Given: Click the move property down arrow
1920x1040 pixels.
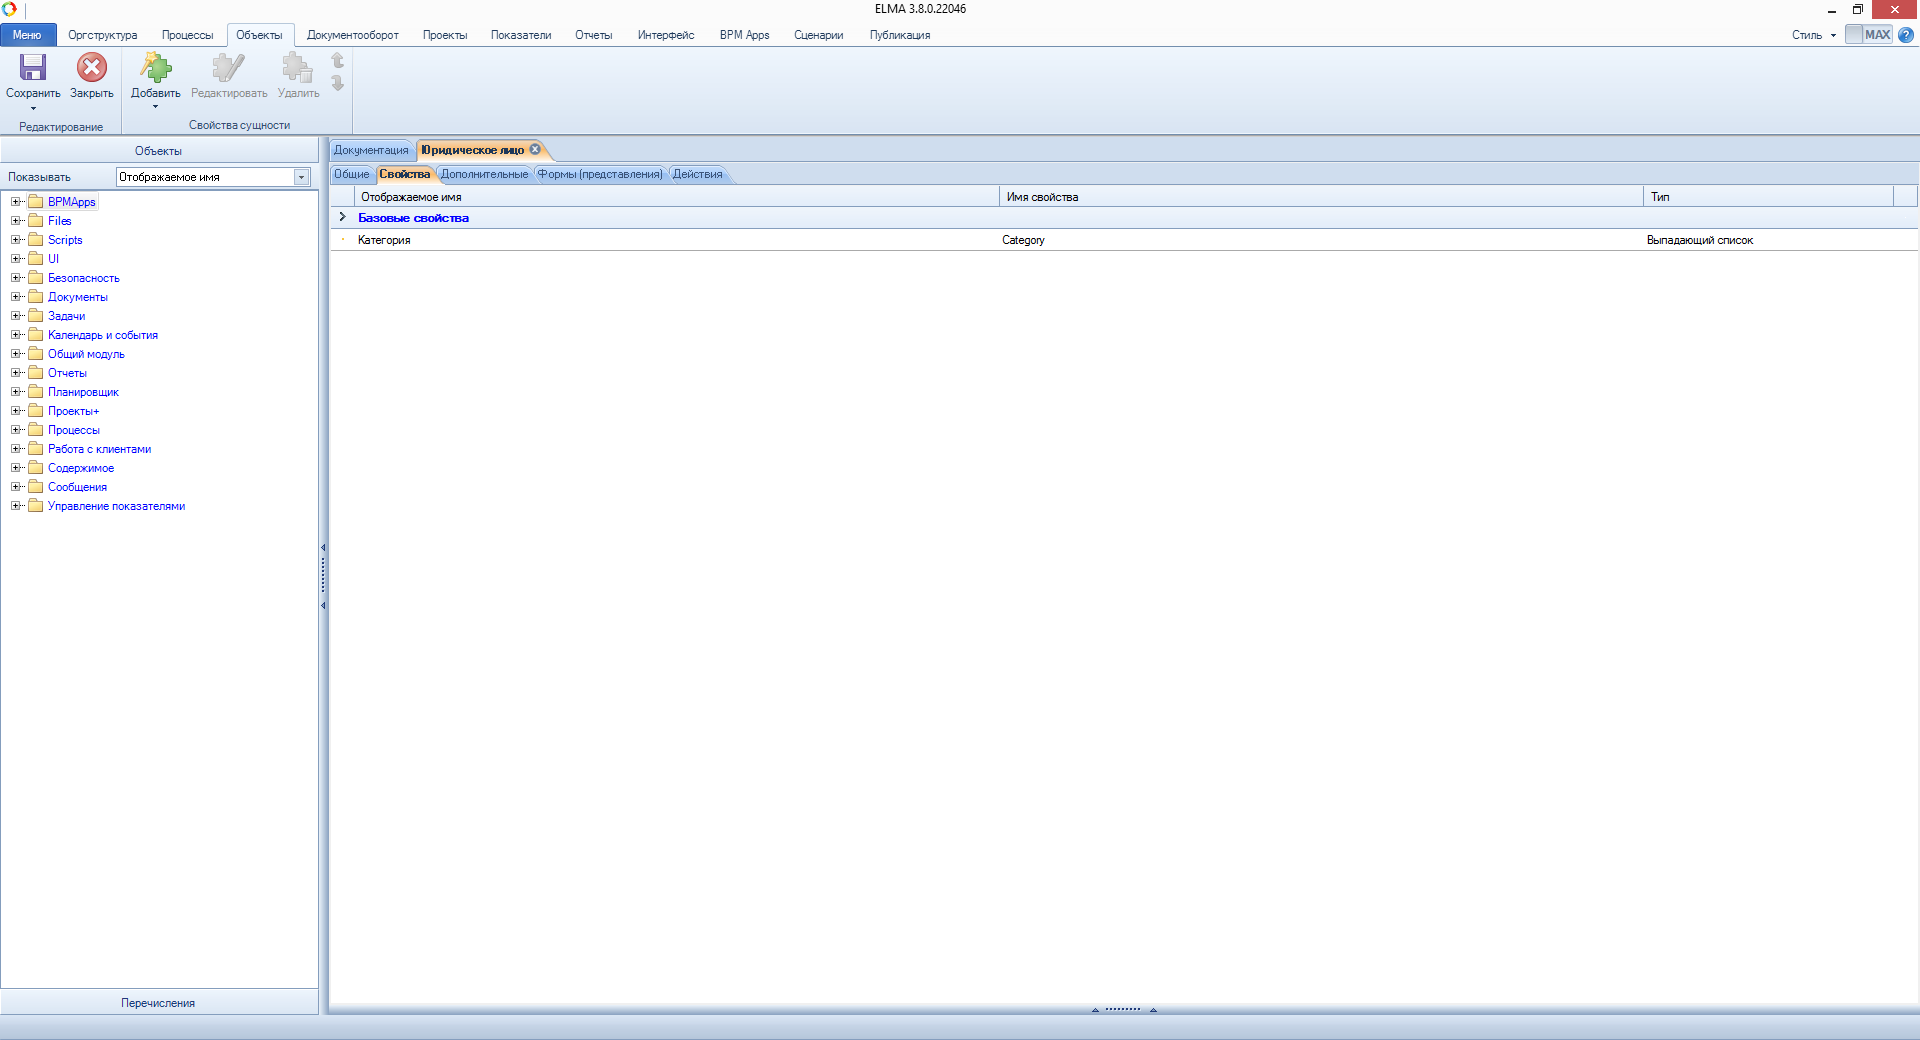Looking at the screenshot, I should 338,84.
